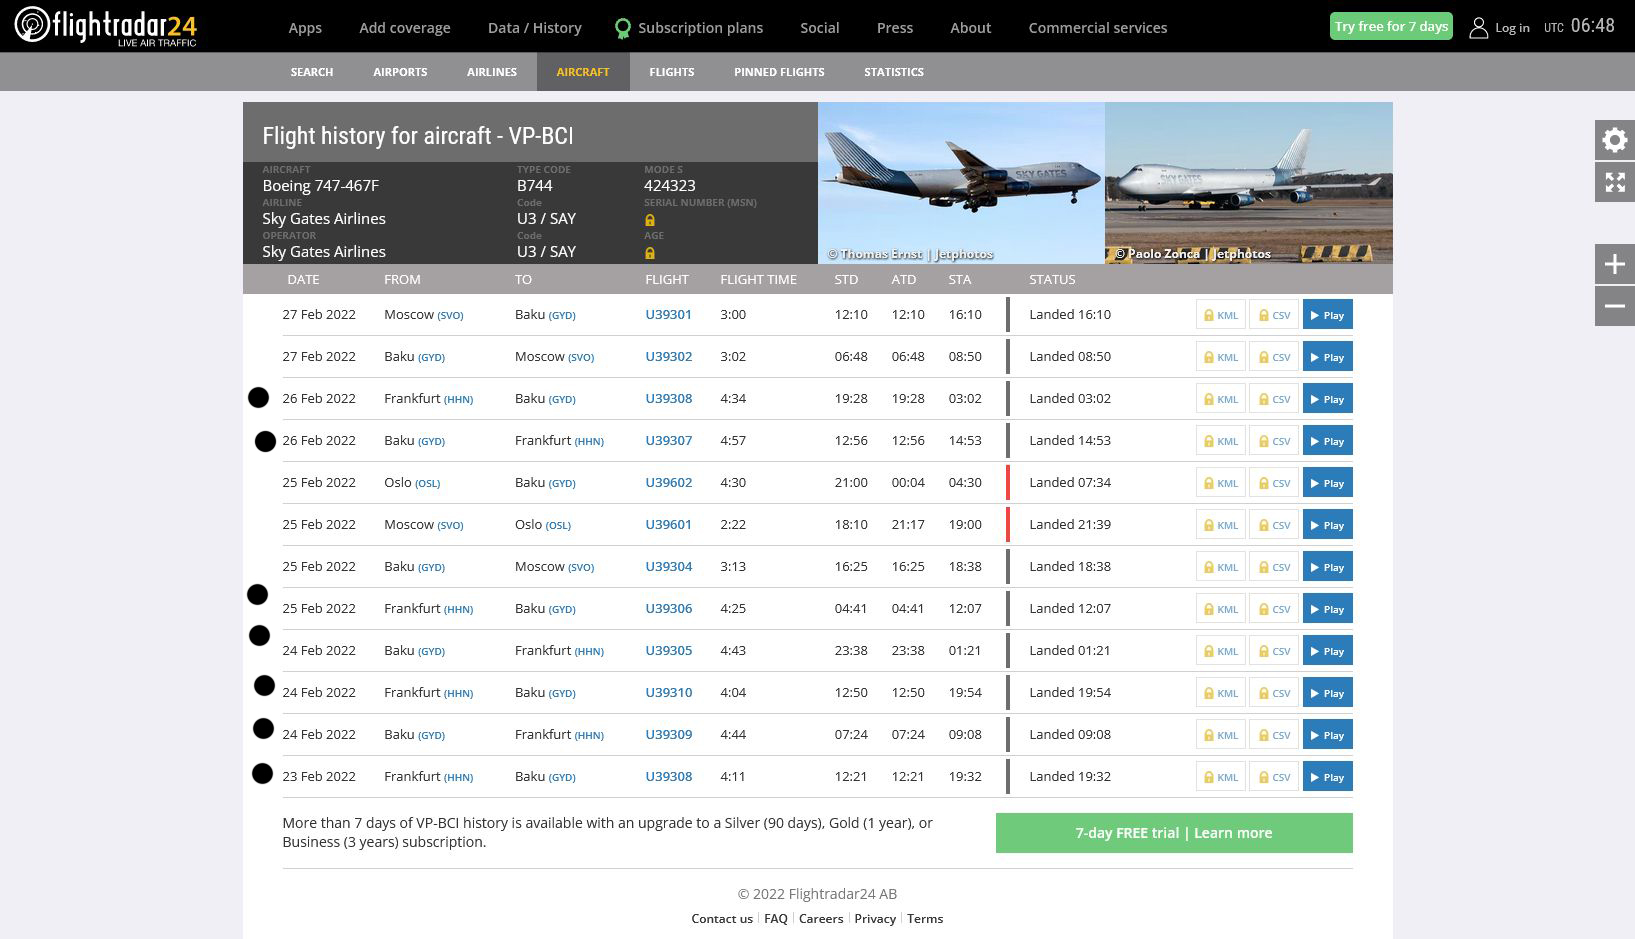
Task: Open flight number U39307 link
Action: click(x=668, y=441)
